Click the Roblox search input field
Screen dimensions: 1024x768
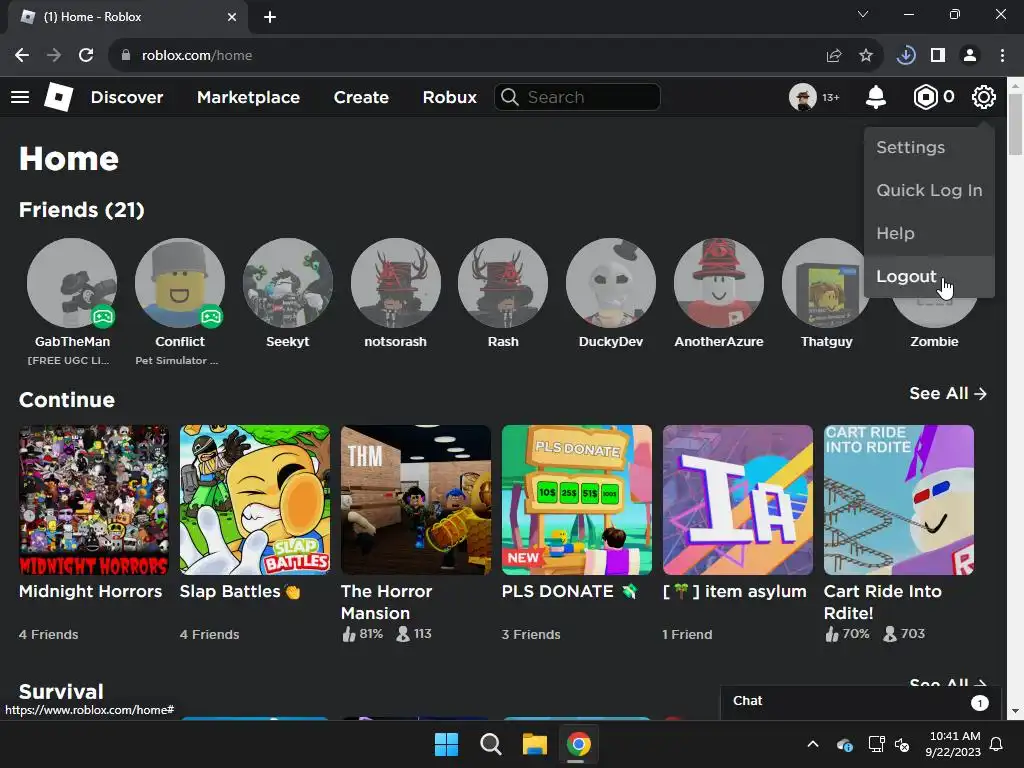pos(577,97)
